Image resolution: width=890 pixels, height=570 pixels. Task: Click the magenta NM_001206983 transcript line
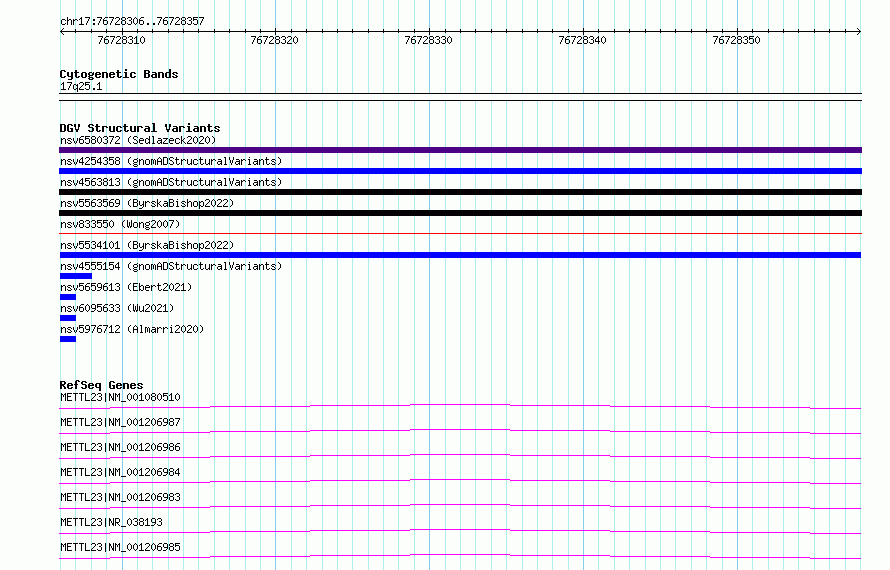pos(460,506)
